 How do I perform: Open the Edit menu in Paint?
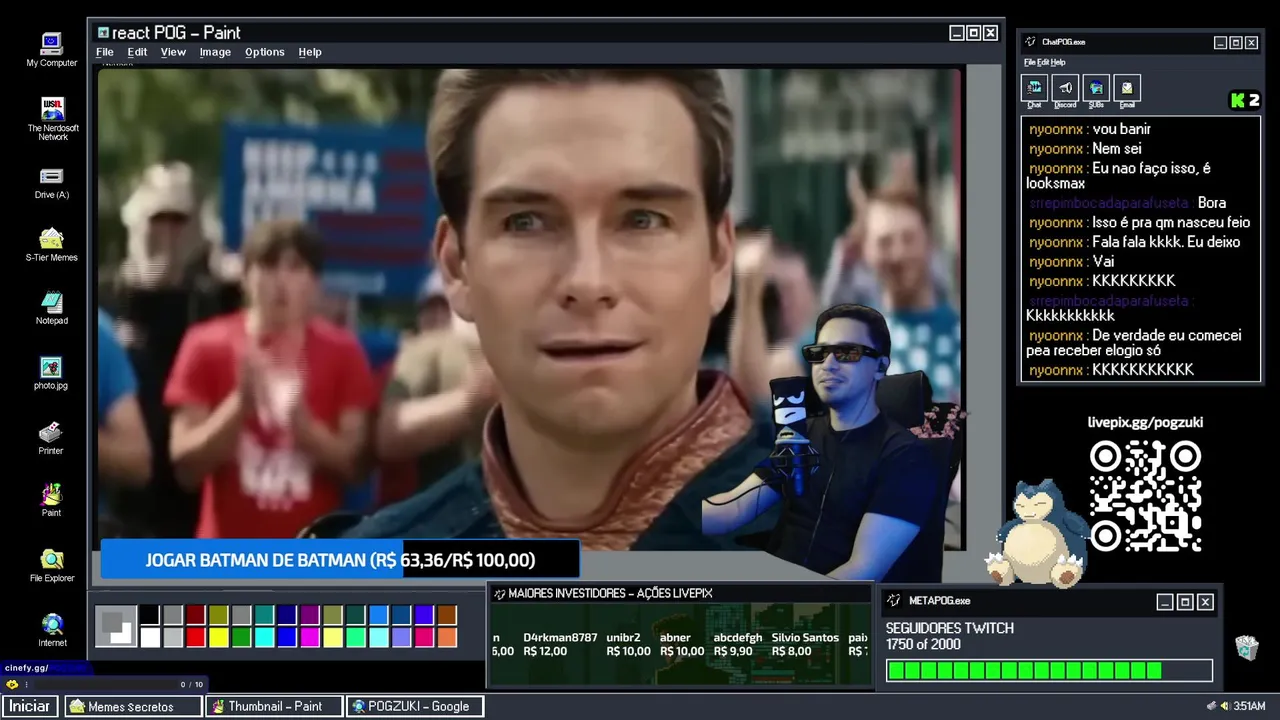[x=137, y=52]
